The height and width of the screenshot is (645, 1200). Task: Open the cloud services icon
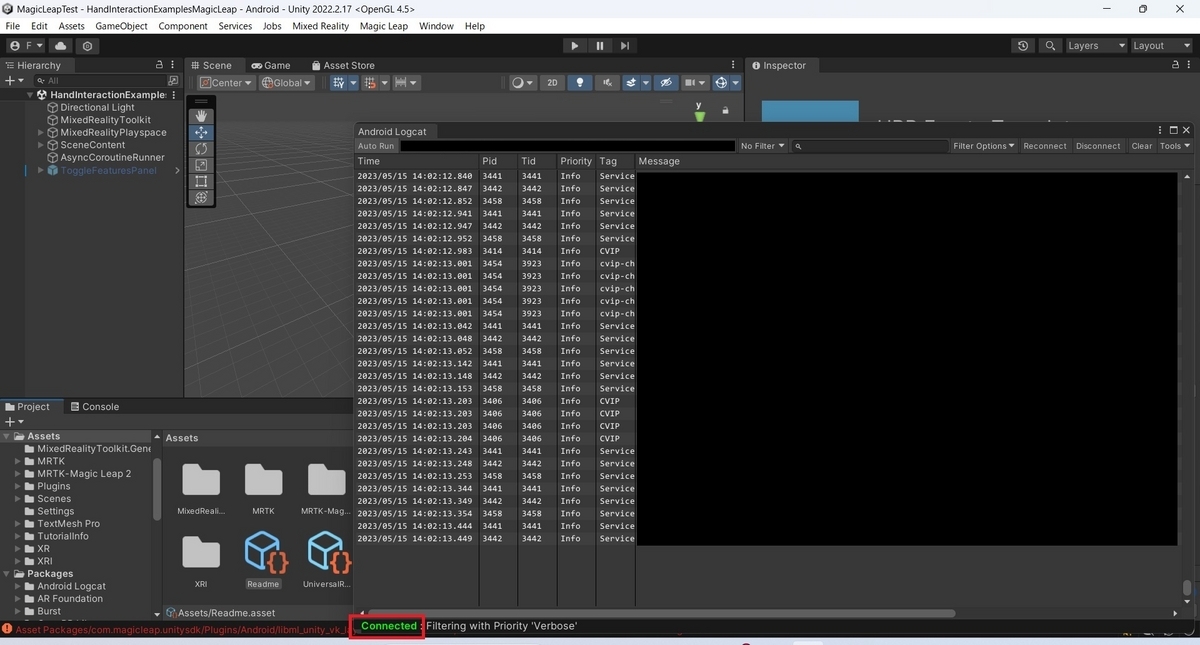(61, 46)
